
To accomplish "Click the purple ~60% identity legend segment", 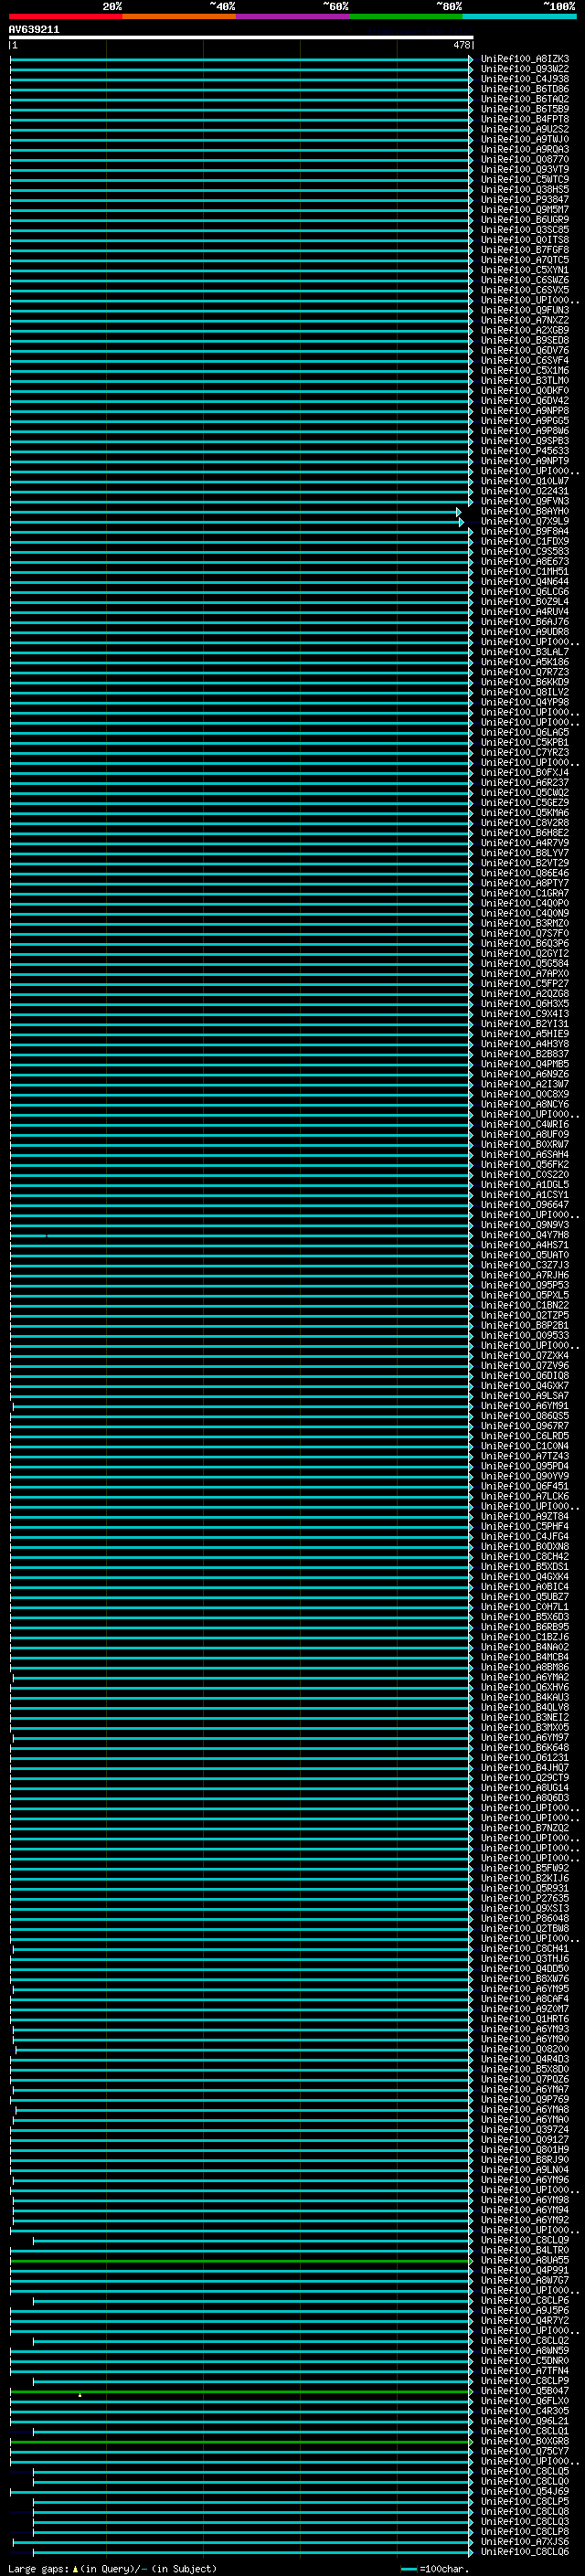I will pyautogui.click(x=292, y=16).
